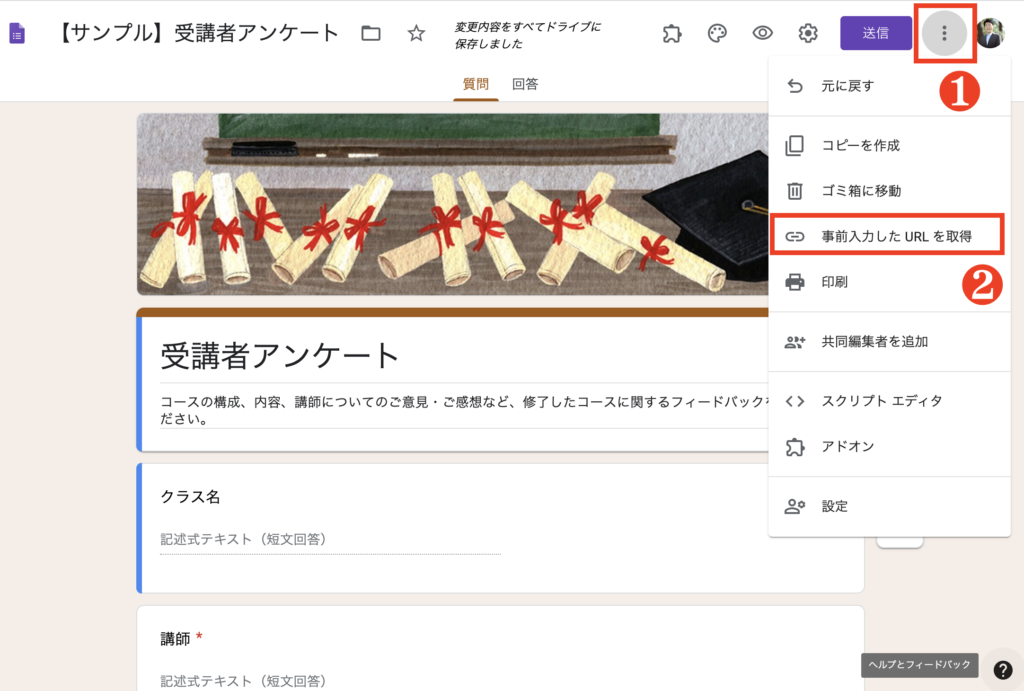The image size is (1024, 691).
Task: Open form settings via the gear icon
Action: [808, 33]
